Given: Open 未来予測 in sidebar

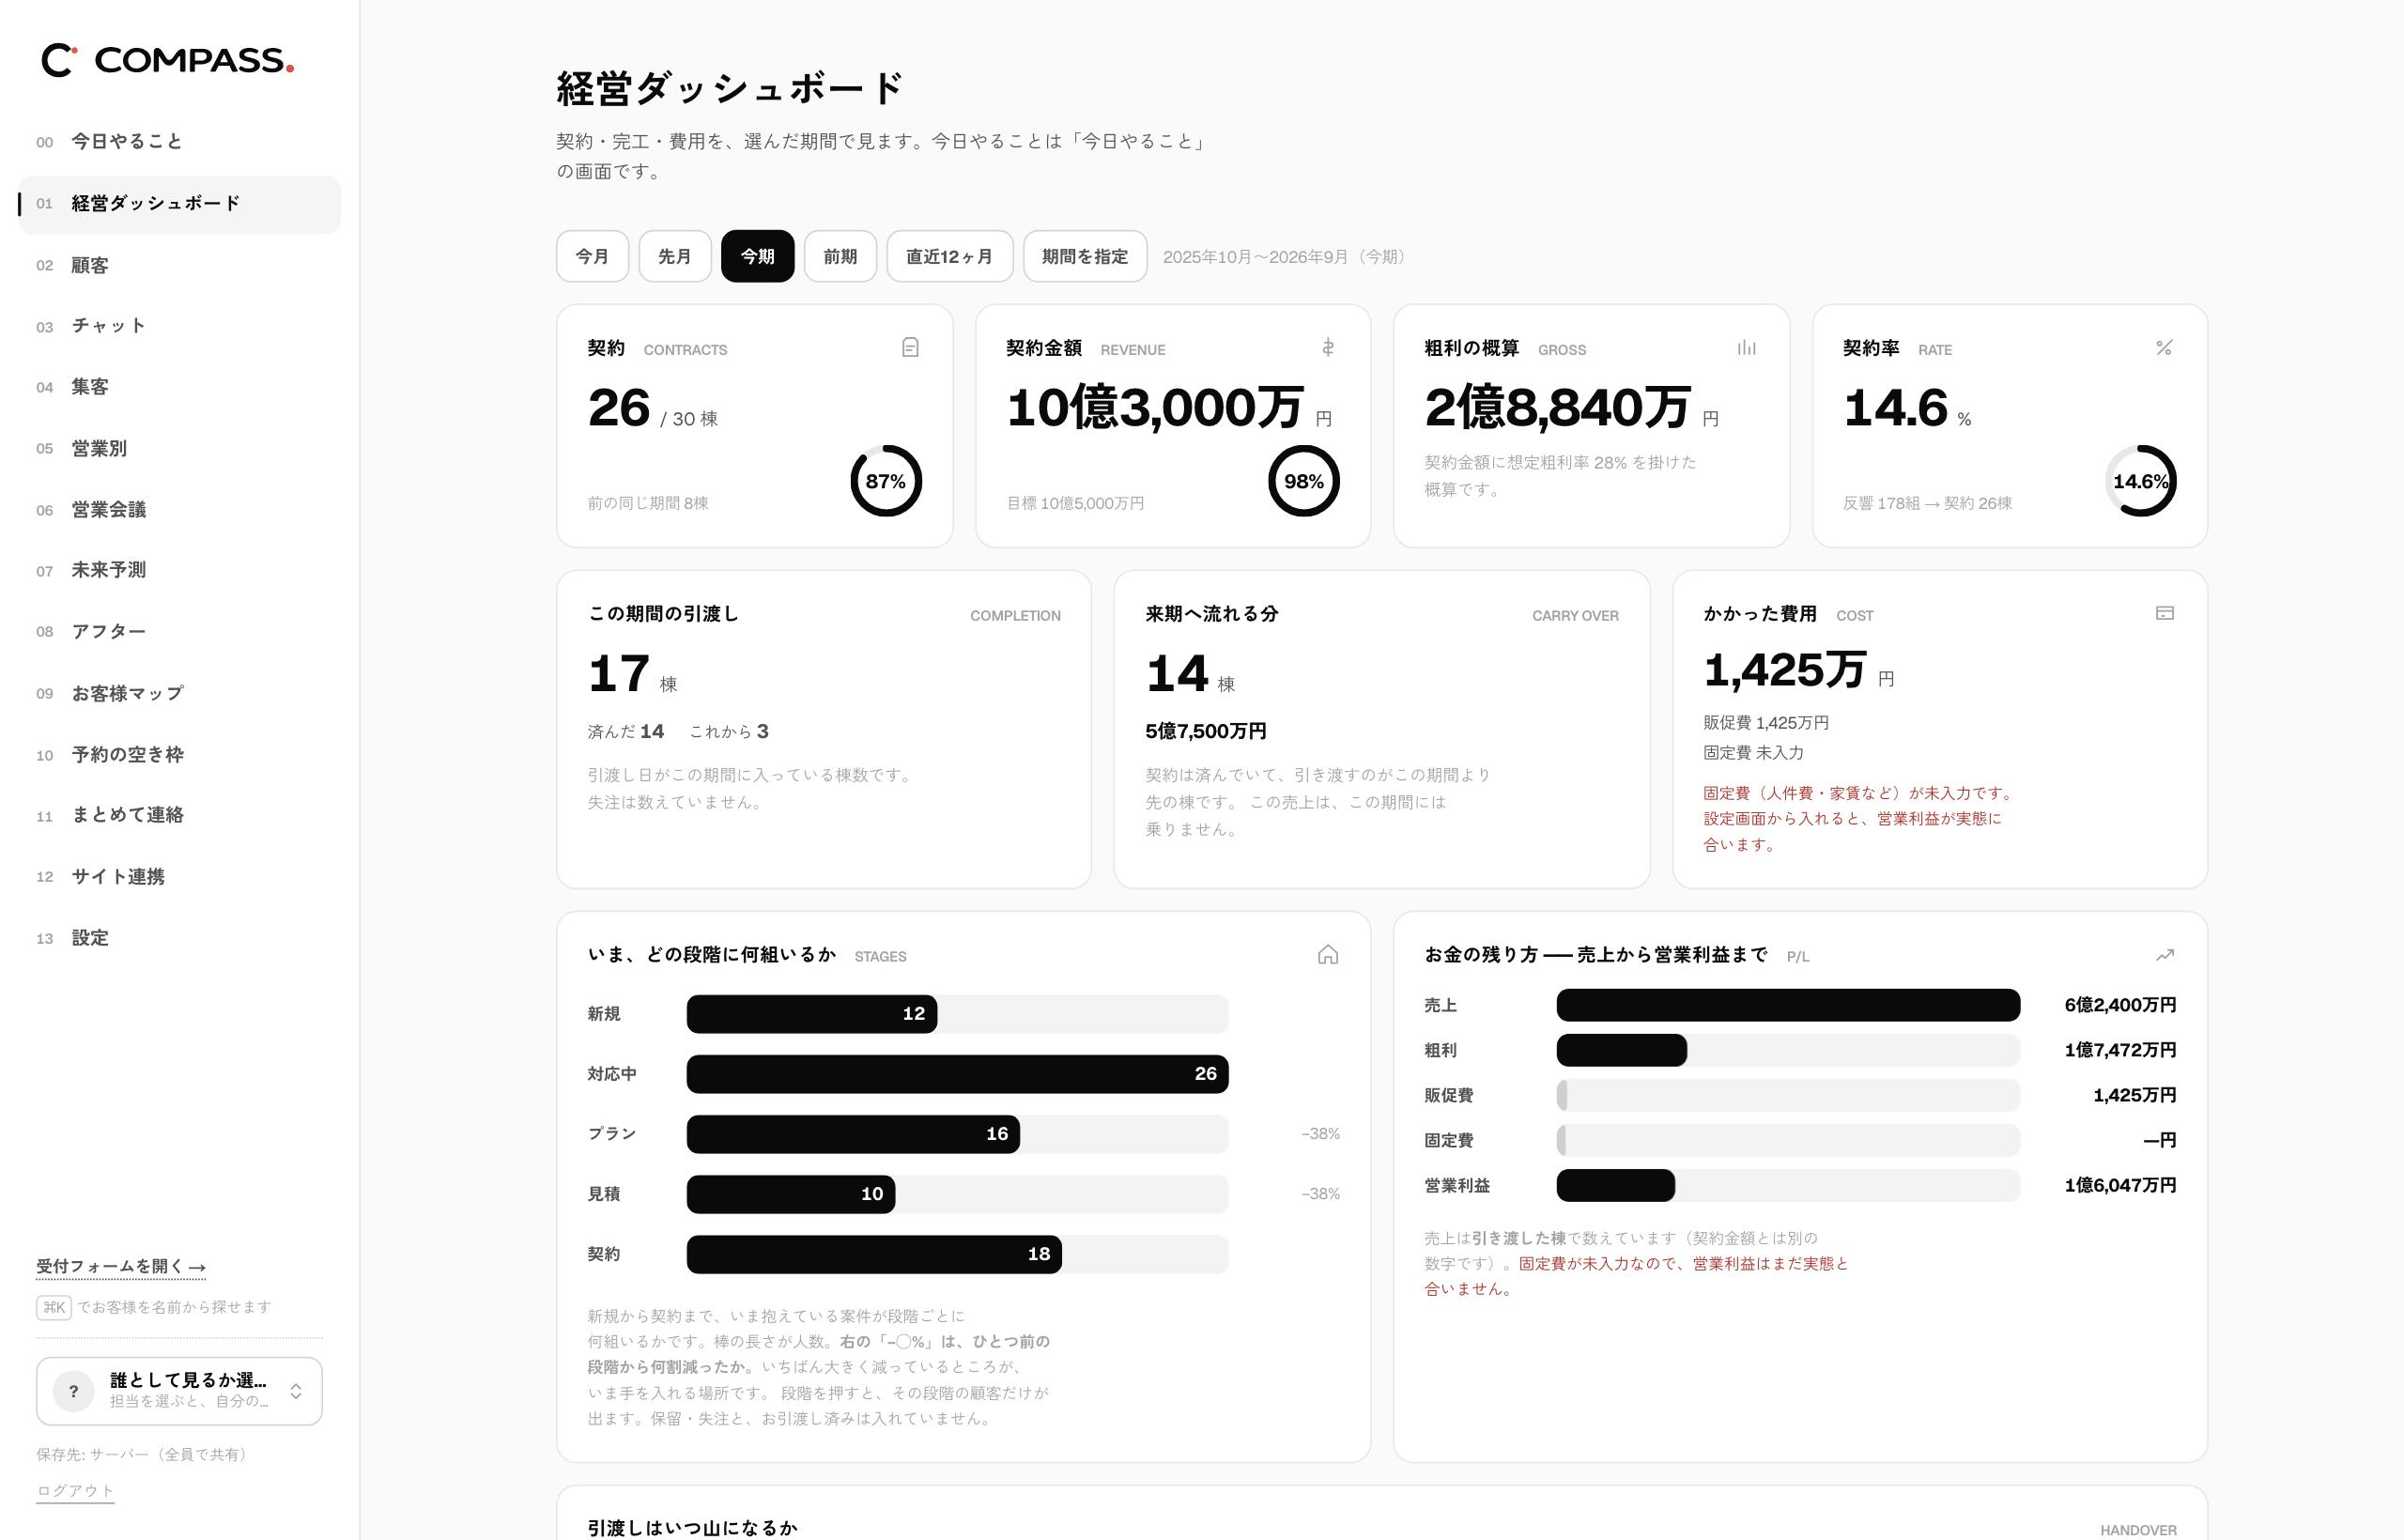Looking at the screenshot, I should (179, 570).
